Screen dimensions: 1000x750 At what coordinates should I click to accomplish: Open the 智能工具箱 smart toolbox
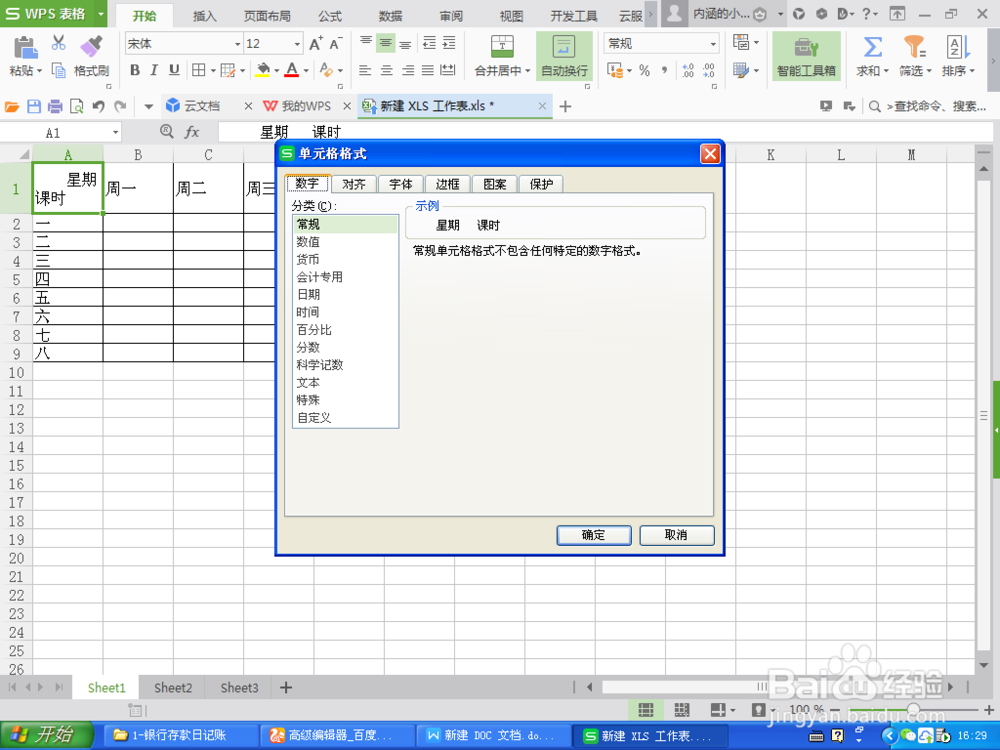pos(806,58)
